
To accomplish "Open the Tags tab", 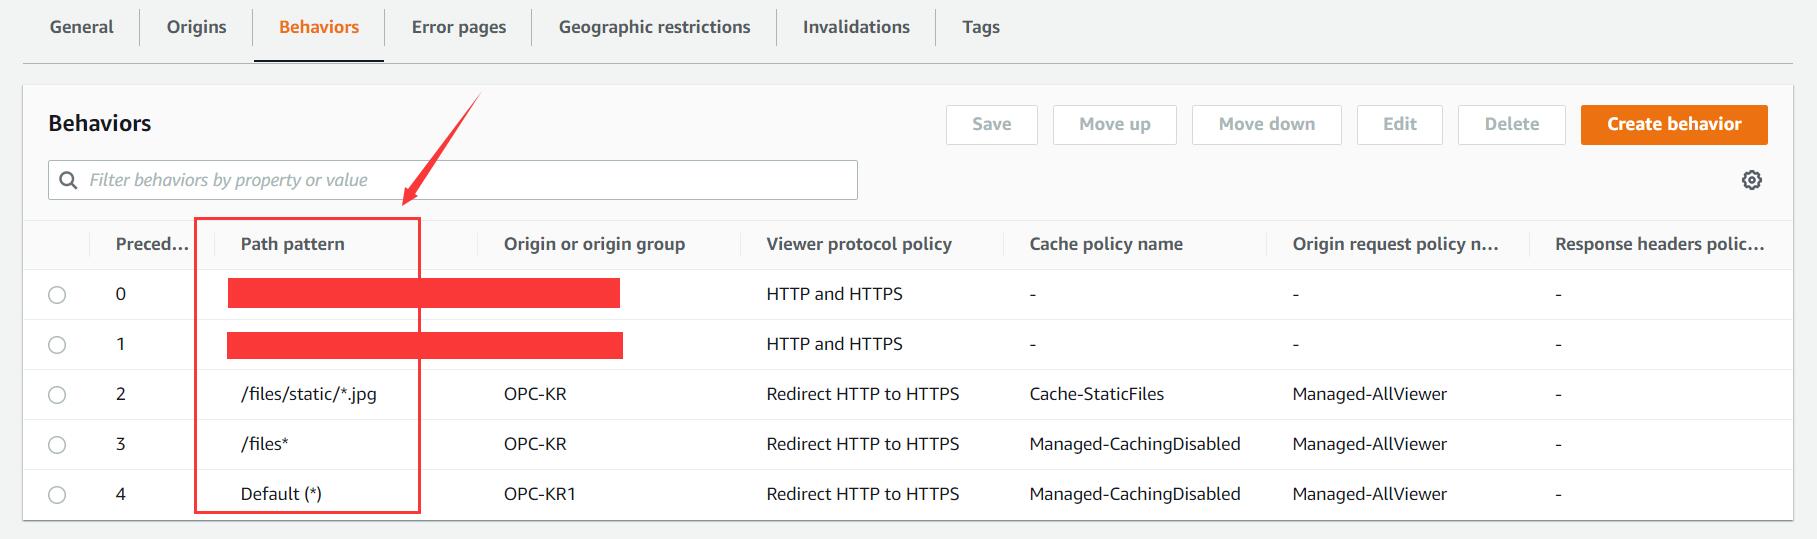I will 980,27.
